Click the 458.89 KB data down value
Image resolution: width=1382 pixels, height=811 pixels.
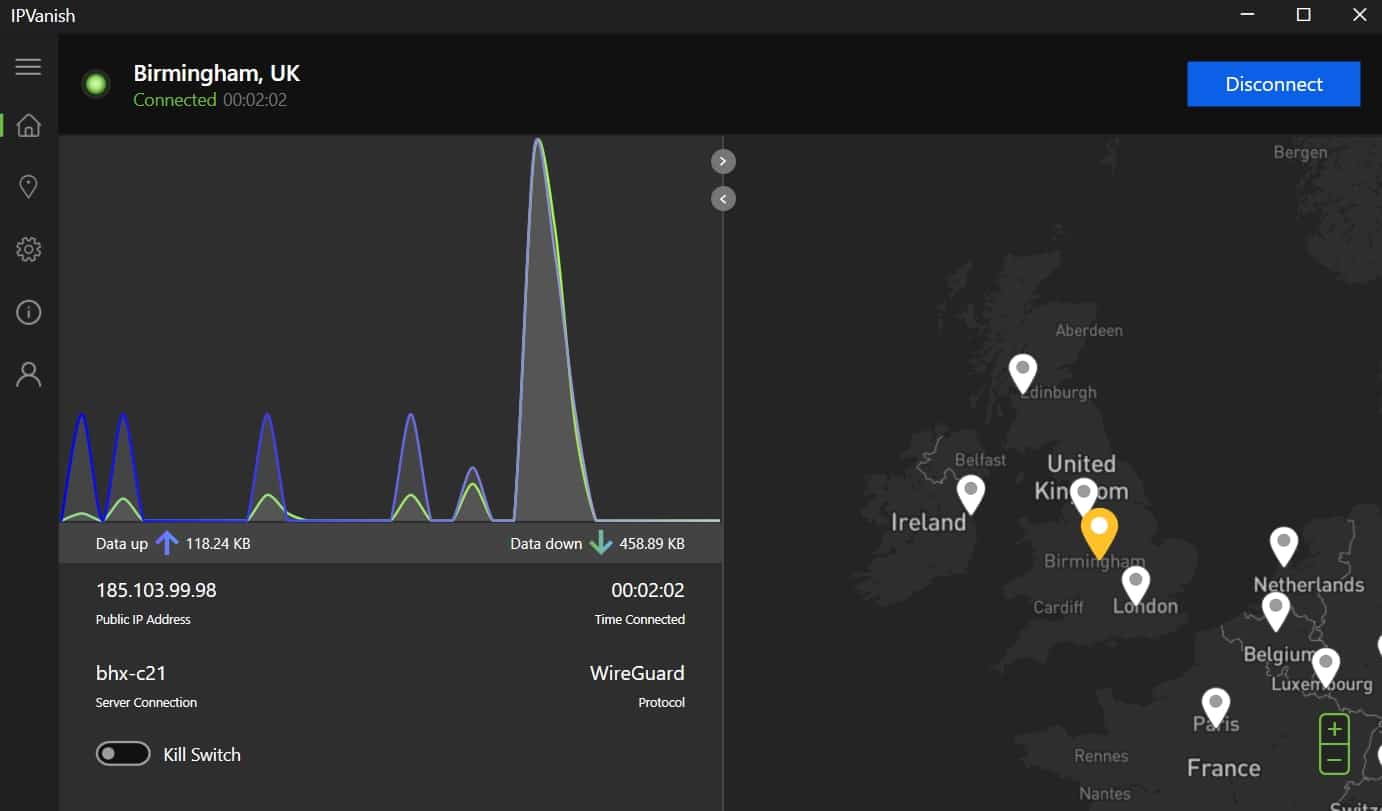click(652, 544)
